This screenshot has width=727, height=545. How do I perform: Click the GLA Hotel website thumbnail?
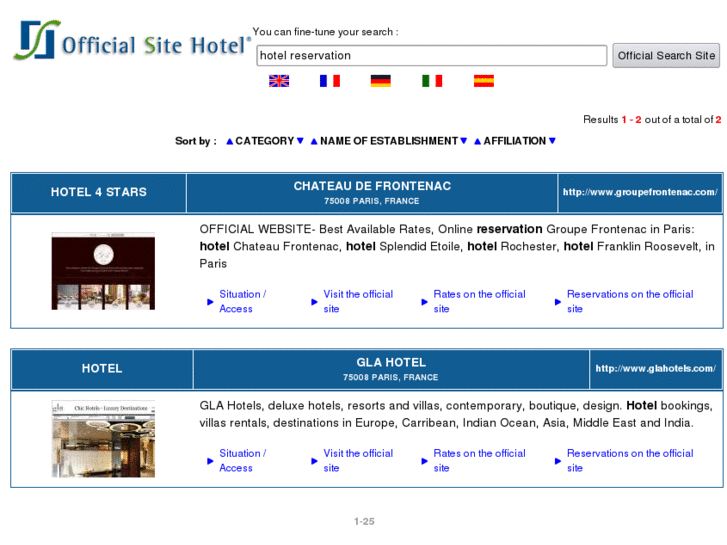tap(103, 439)
